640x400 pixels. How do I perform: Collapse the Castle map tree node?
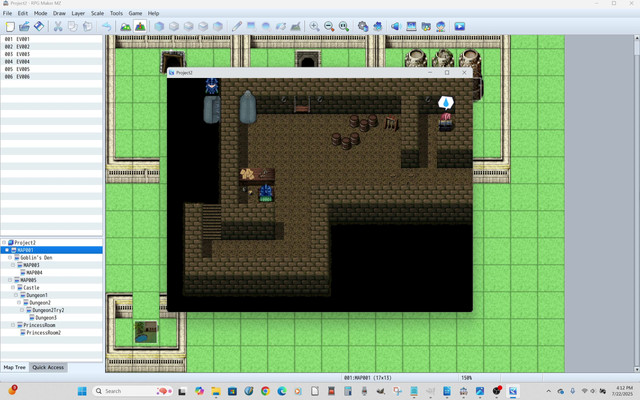(13, 287)
